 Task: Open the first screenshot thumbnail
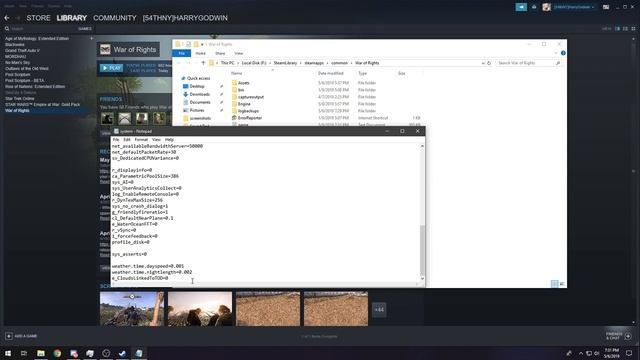tap(132, 309)
